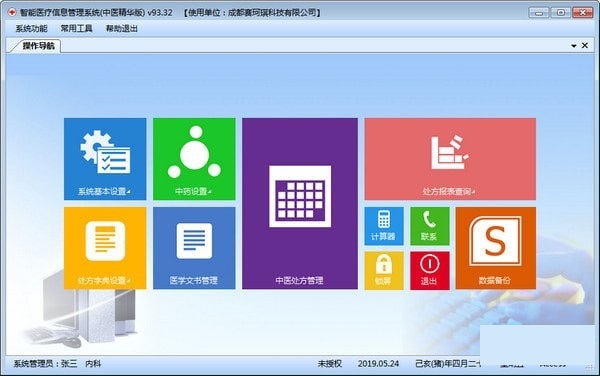Click the date 2019.05.24 in status bar
Image resolution: width=600 pixels, height=376 pixels.
[x=378, y=364]
